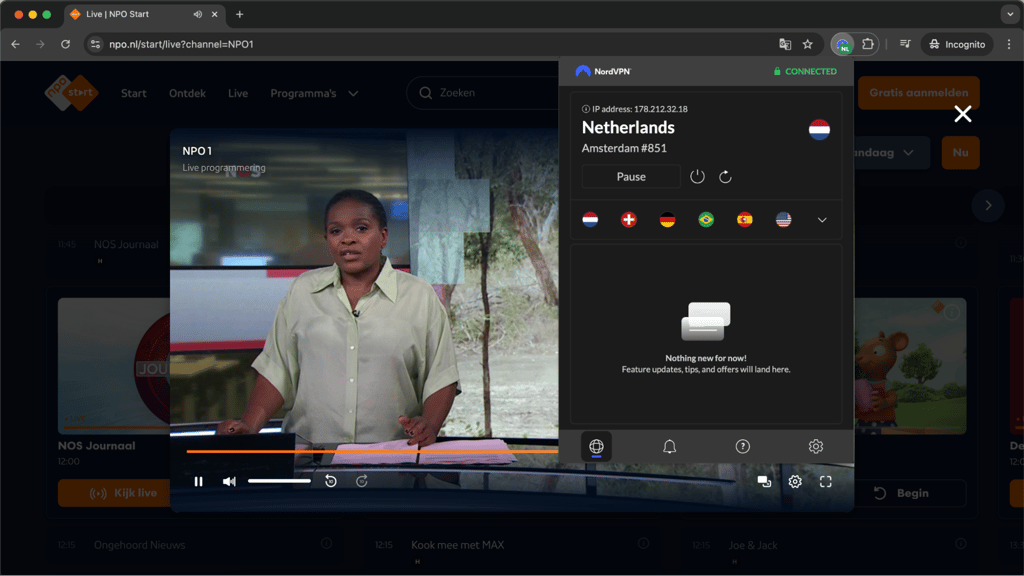Image resolution: width=1024 pixels, height=576 pixels.
Task: Rewind the video ten seconds
Action: pyautogui.click(x=331, y=481)
